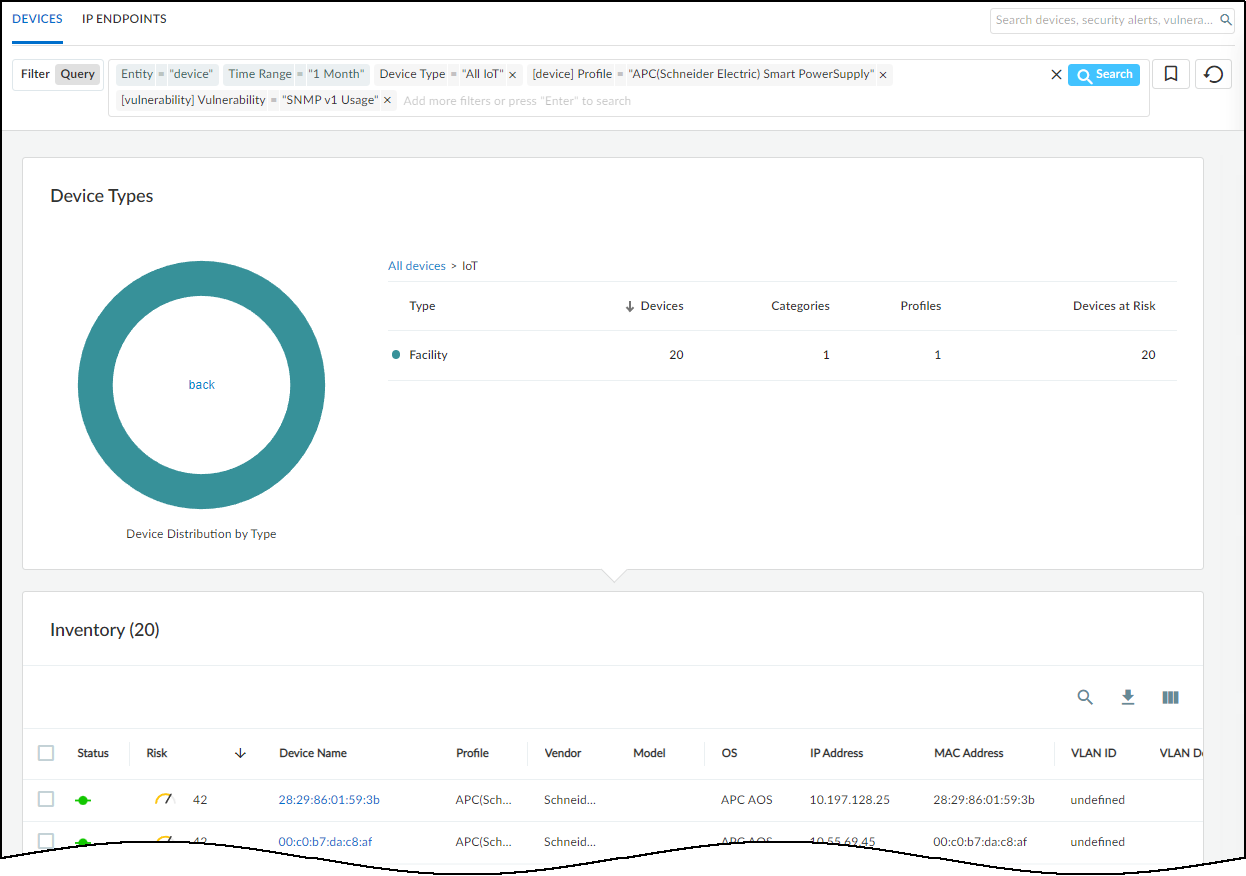Click the bookmark icon to save query

[1170, 74]
